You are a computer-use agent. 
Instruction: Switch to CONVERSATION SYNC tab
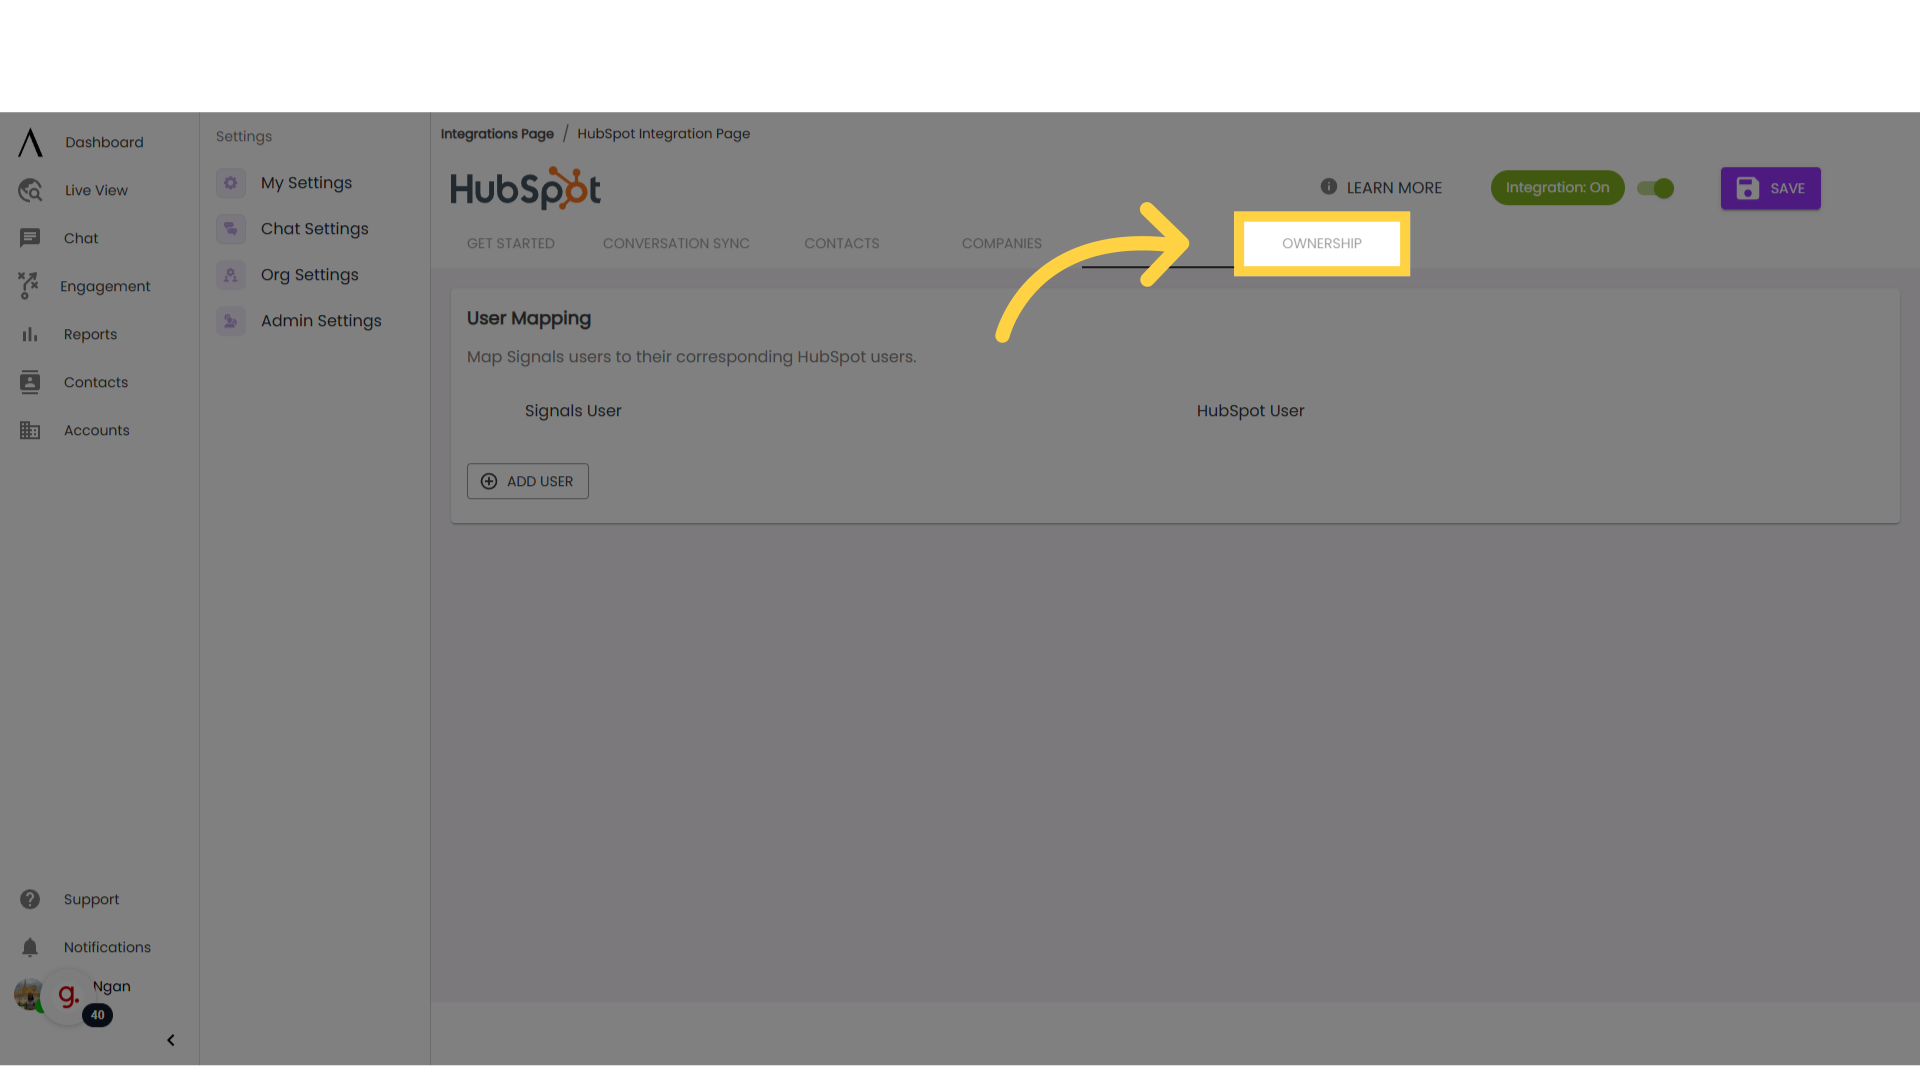(675, 243)
